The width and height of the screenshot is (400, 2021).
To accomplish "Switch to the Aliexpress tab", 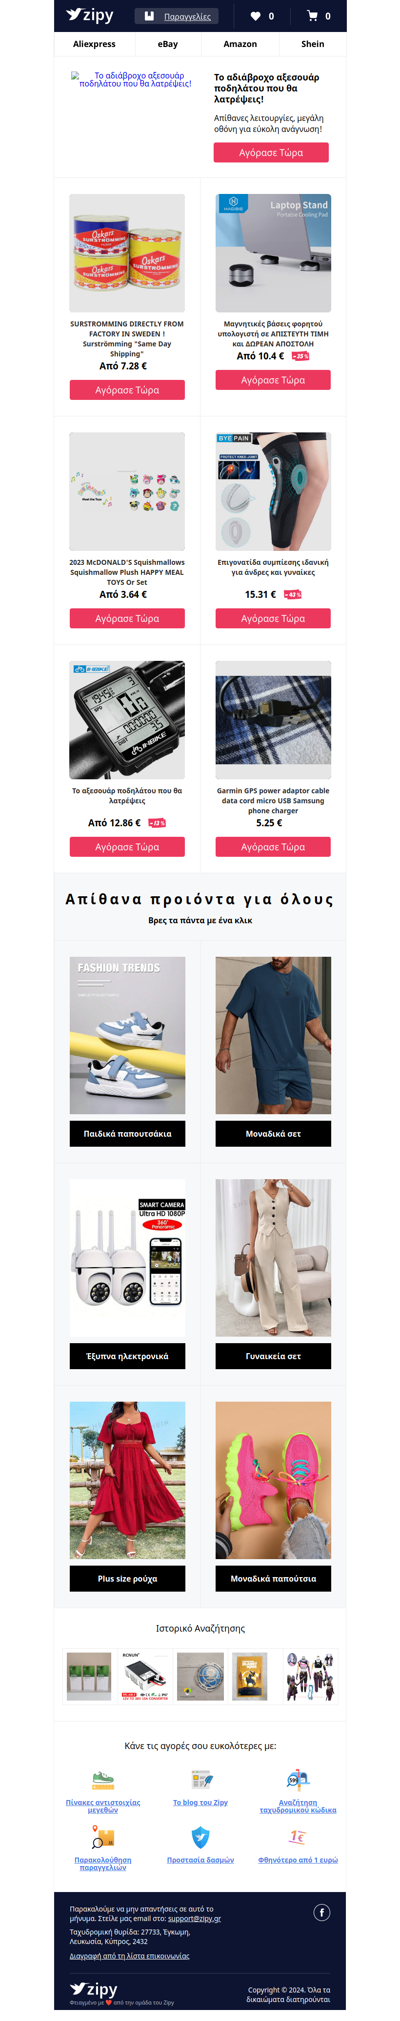I will pos(94,44).
